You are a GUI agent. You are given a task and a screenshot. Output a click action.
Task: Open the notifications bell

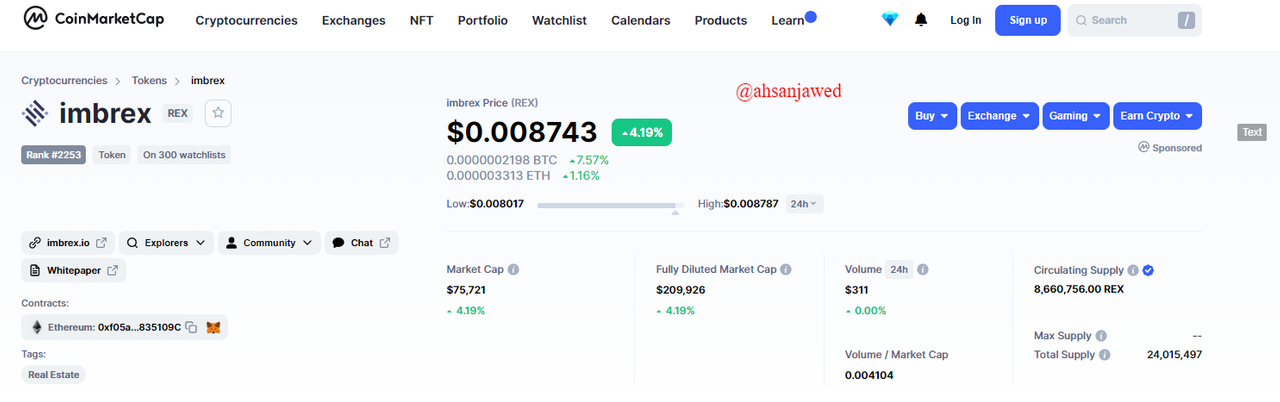click(x=921, y=20)
